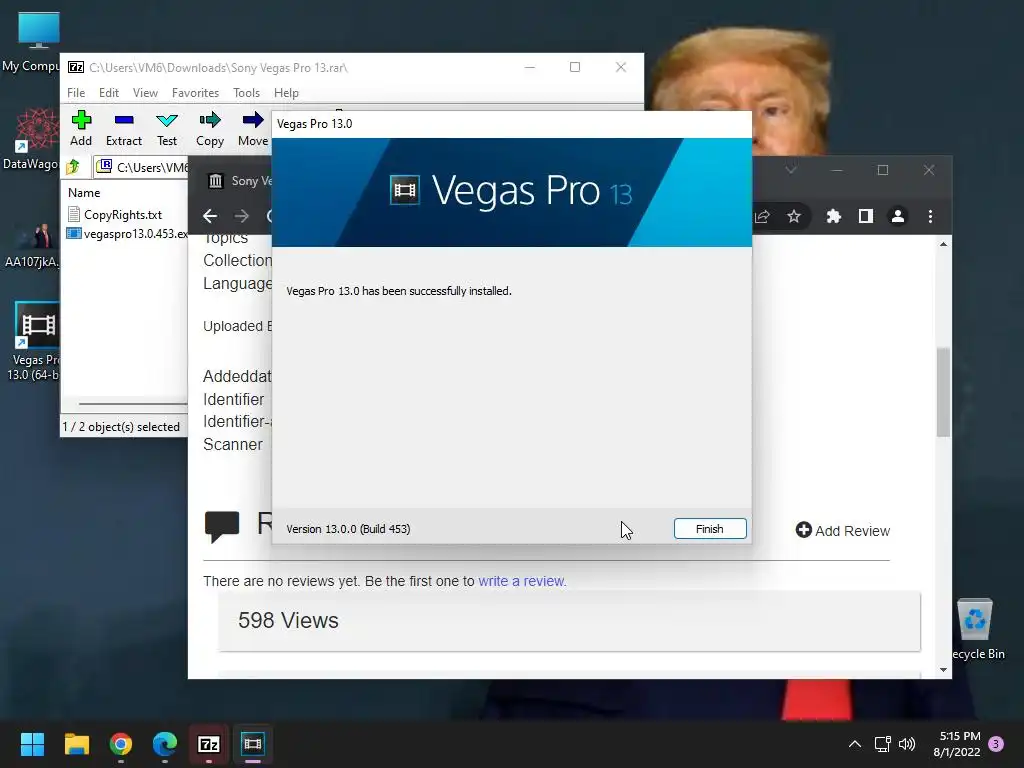Open the browser profile icon

pos(898,216)
